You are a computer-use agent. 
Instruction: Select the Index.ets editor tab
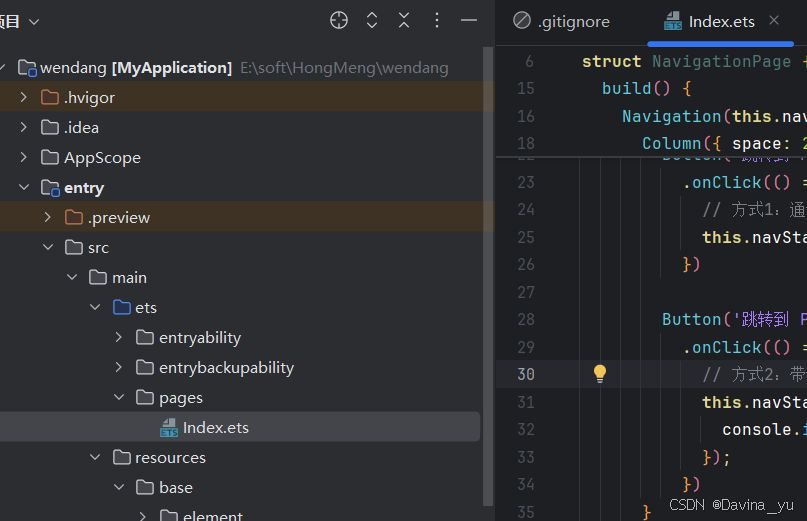coord(709,22)
